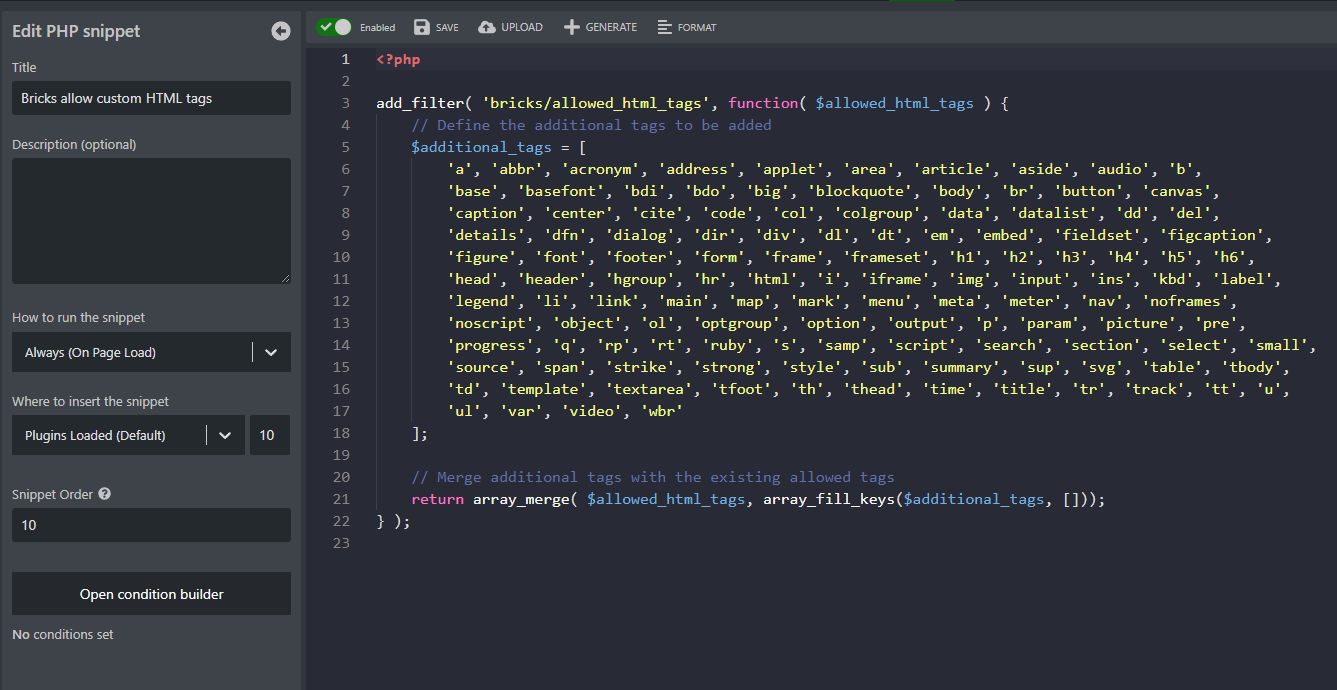This screenshot has width=1337, height=690.
Task: Click the SAVE label in toolbar
Action: (447, 28)
